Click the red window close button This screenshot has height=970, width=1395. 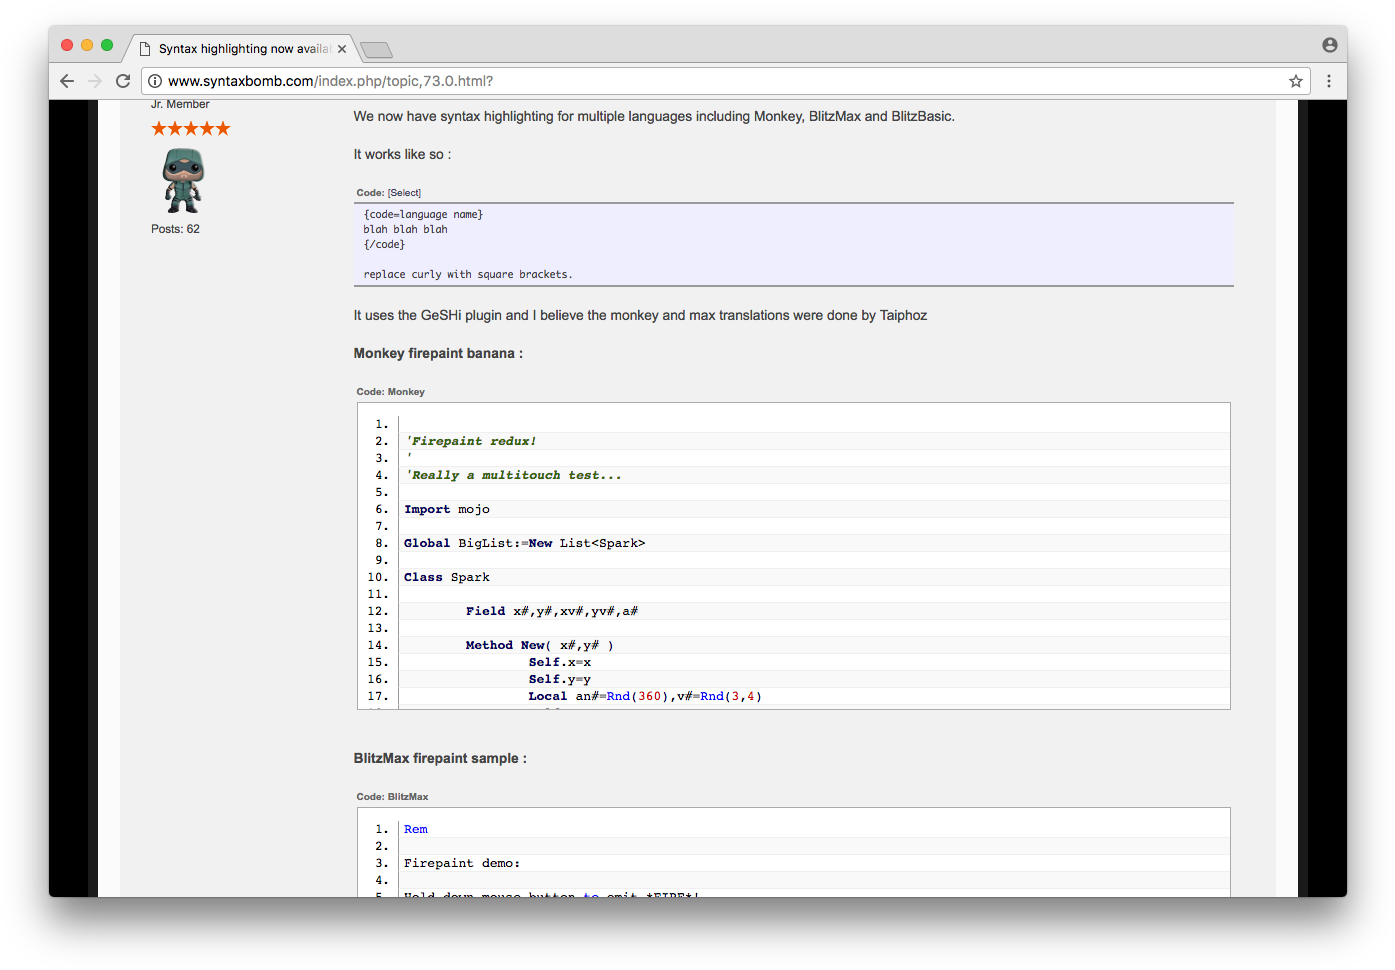(x=67, y=45)
